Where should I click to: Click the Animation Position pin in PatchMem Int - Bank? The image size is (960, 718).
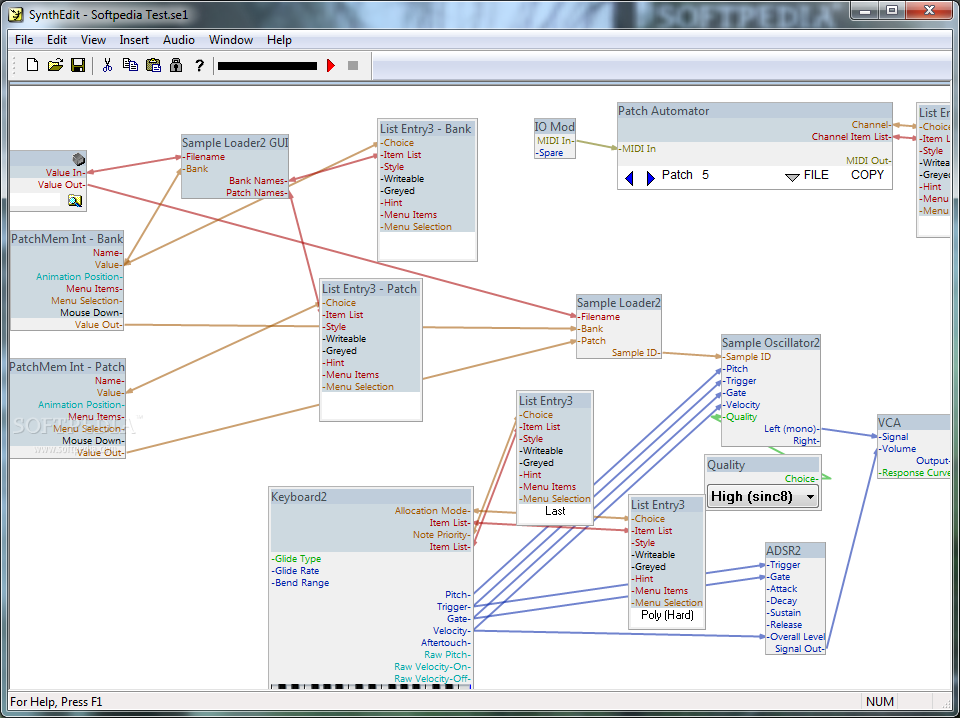tap(79, 277)
